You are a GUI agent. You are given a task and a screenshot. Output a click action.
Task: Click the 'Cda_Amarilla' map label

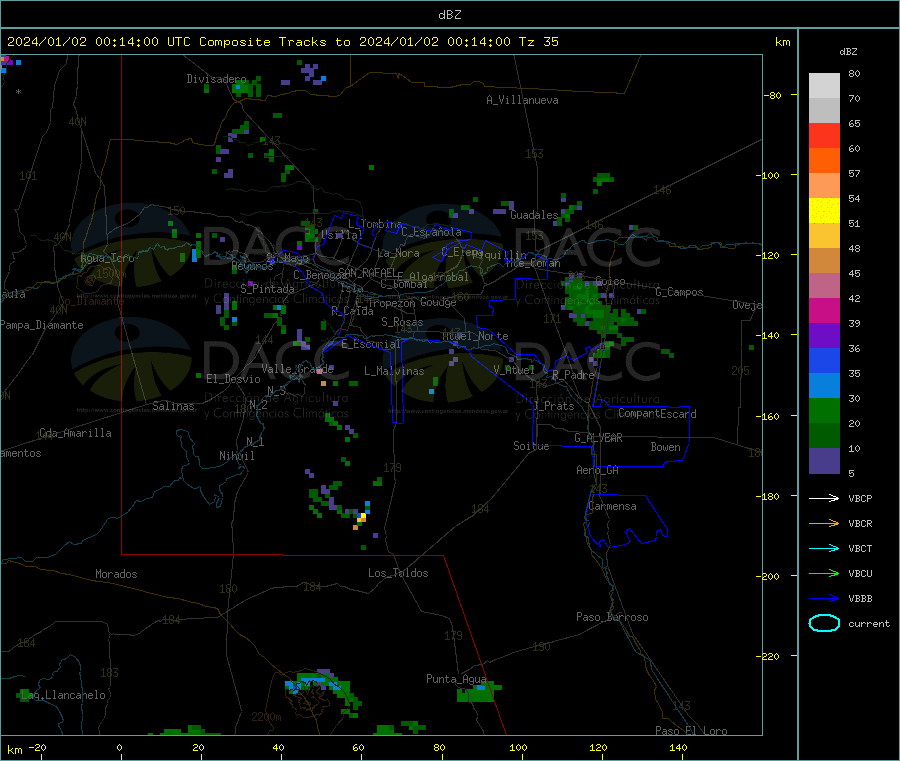click(75, 433)
